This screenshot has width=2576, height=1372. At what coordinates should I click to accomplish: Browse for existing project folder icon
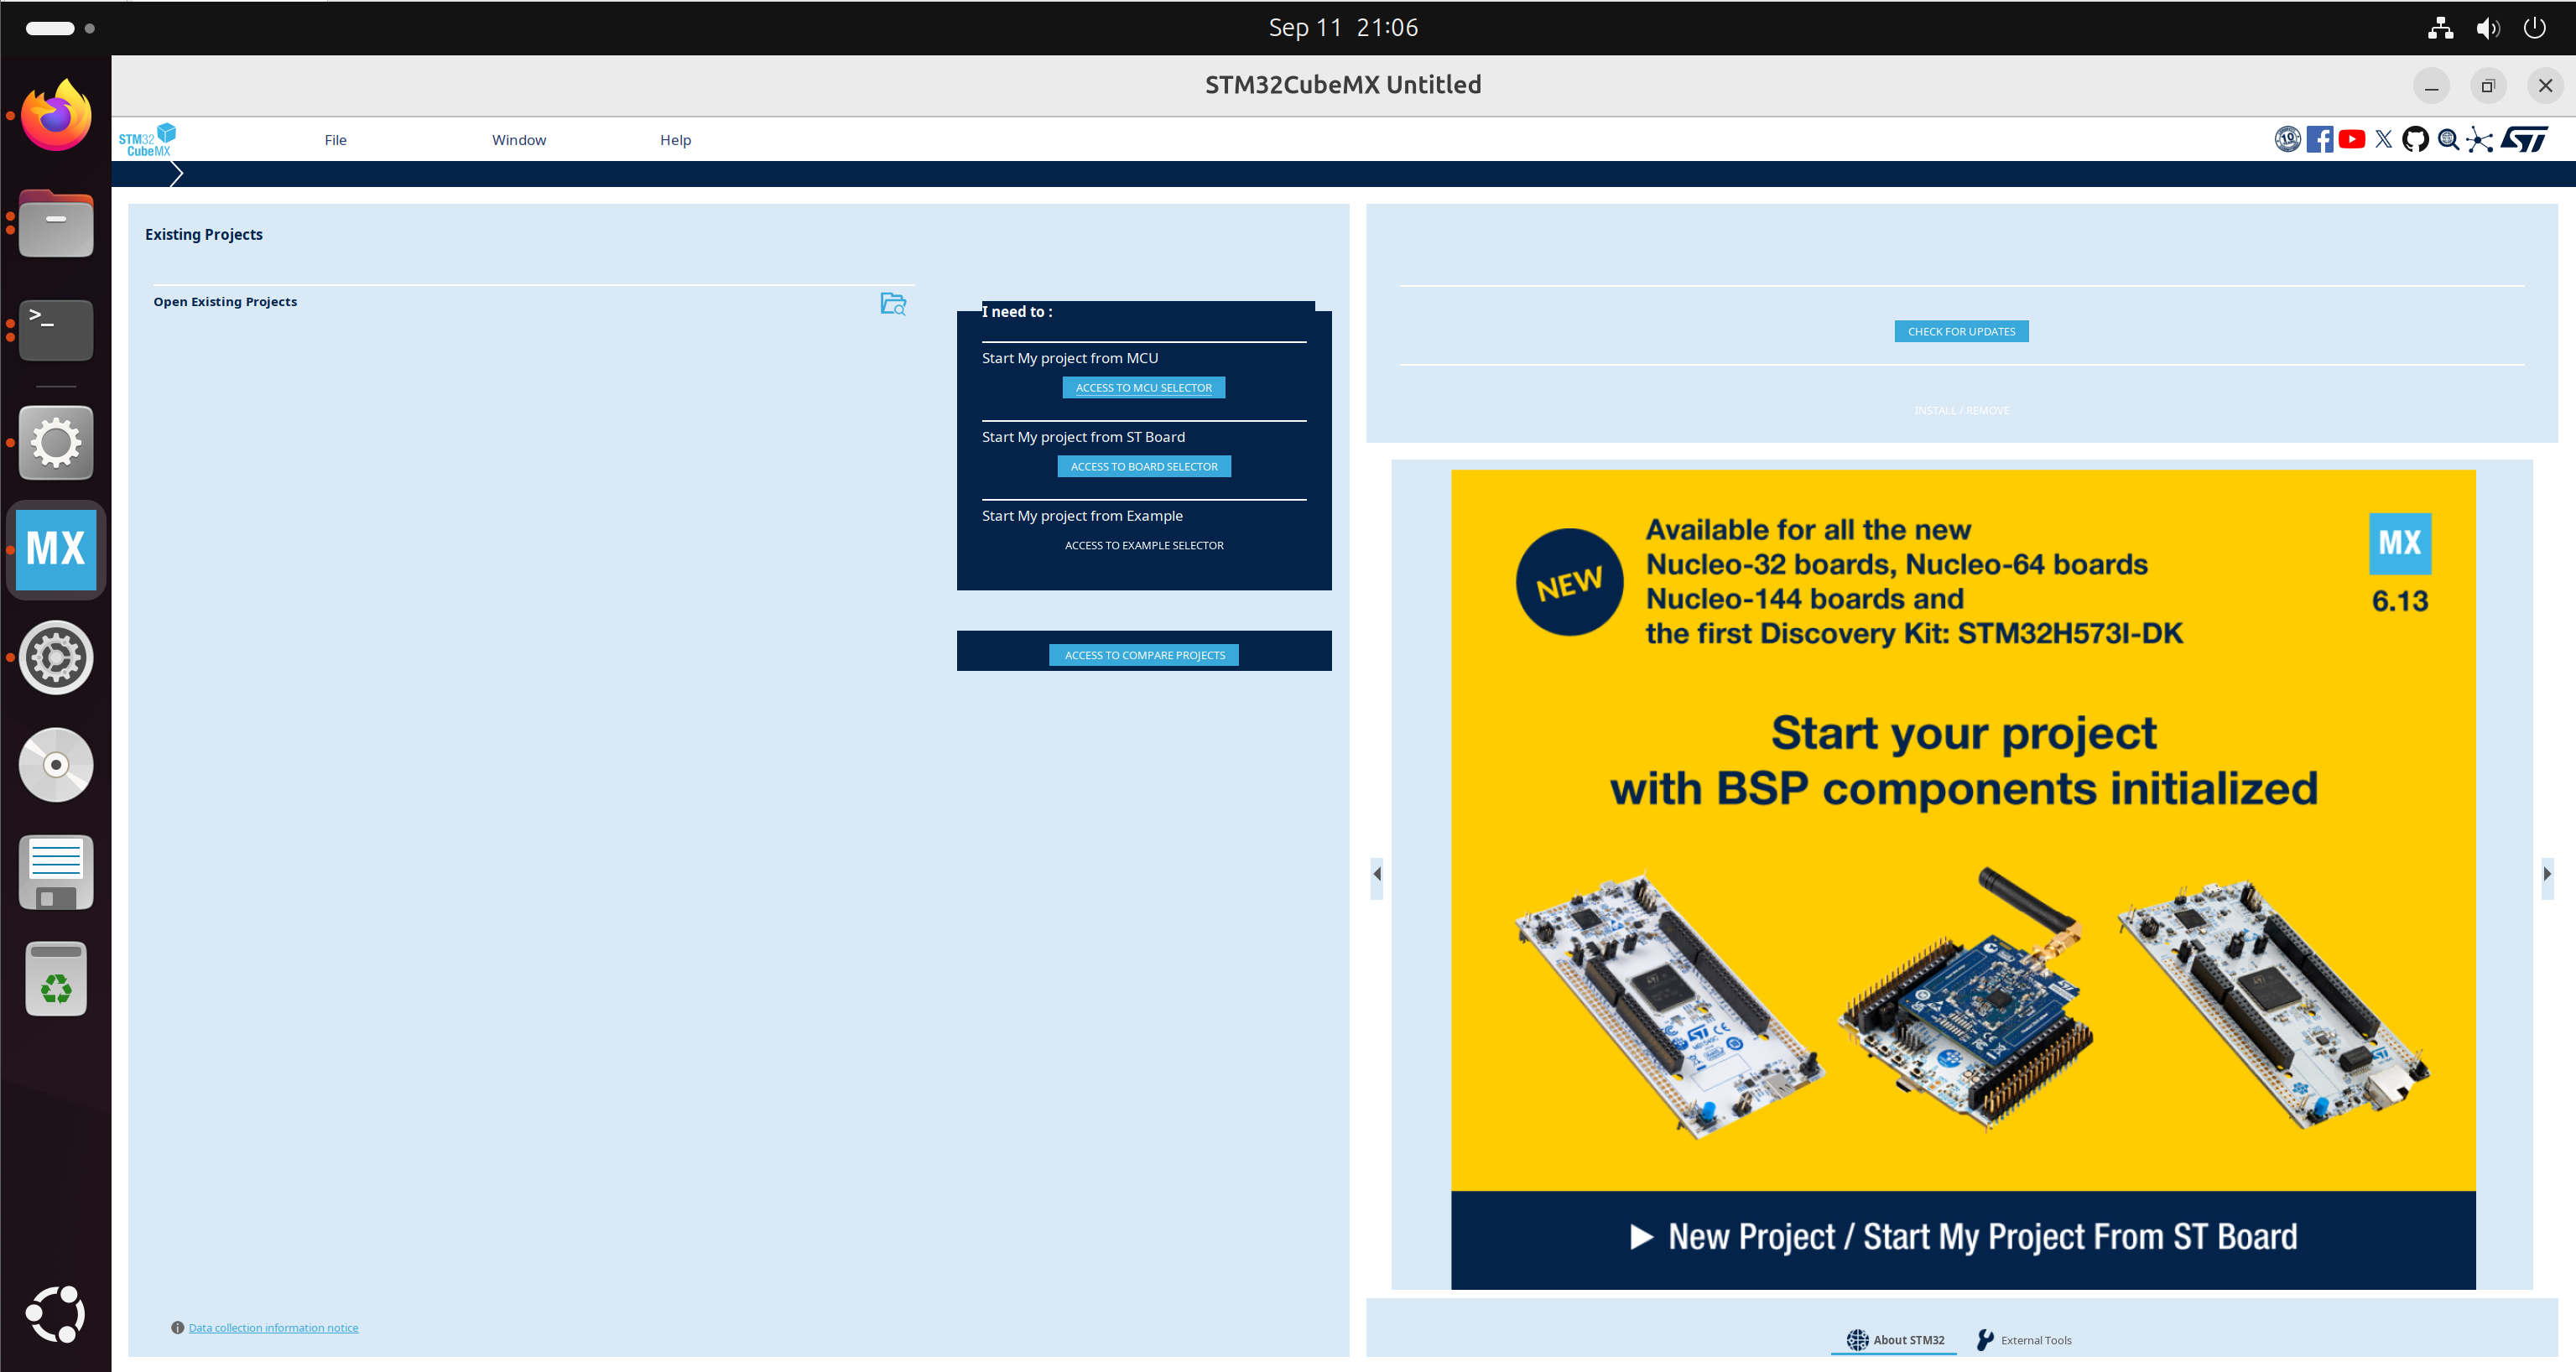click(x=893, y=304)
